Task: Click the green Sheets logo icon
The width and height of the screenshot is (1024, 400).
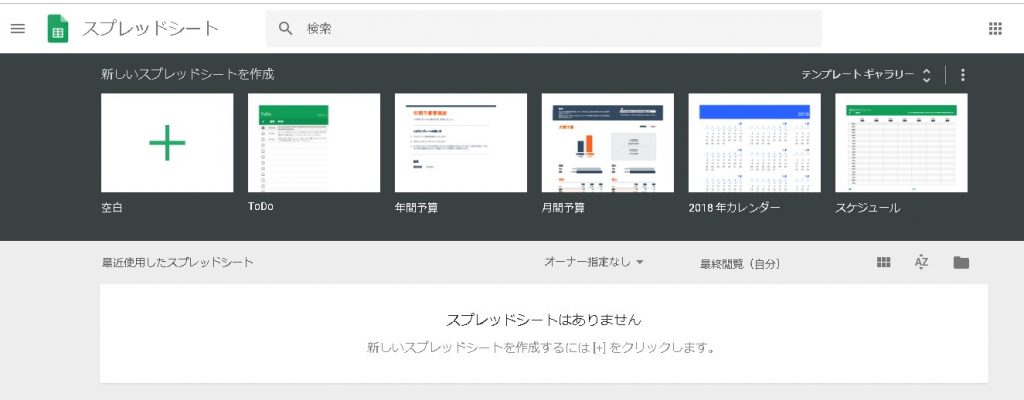Action: coord(58,29)
